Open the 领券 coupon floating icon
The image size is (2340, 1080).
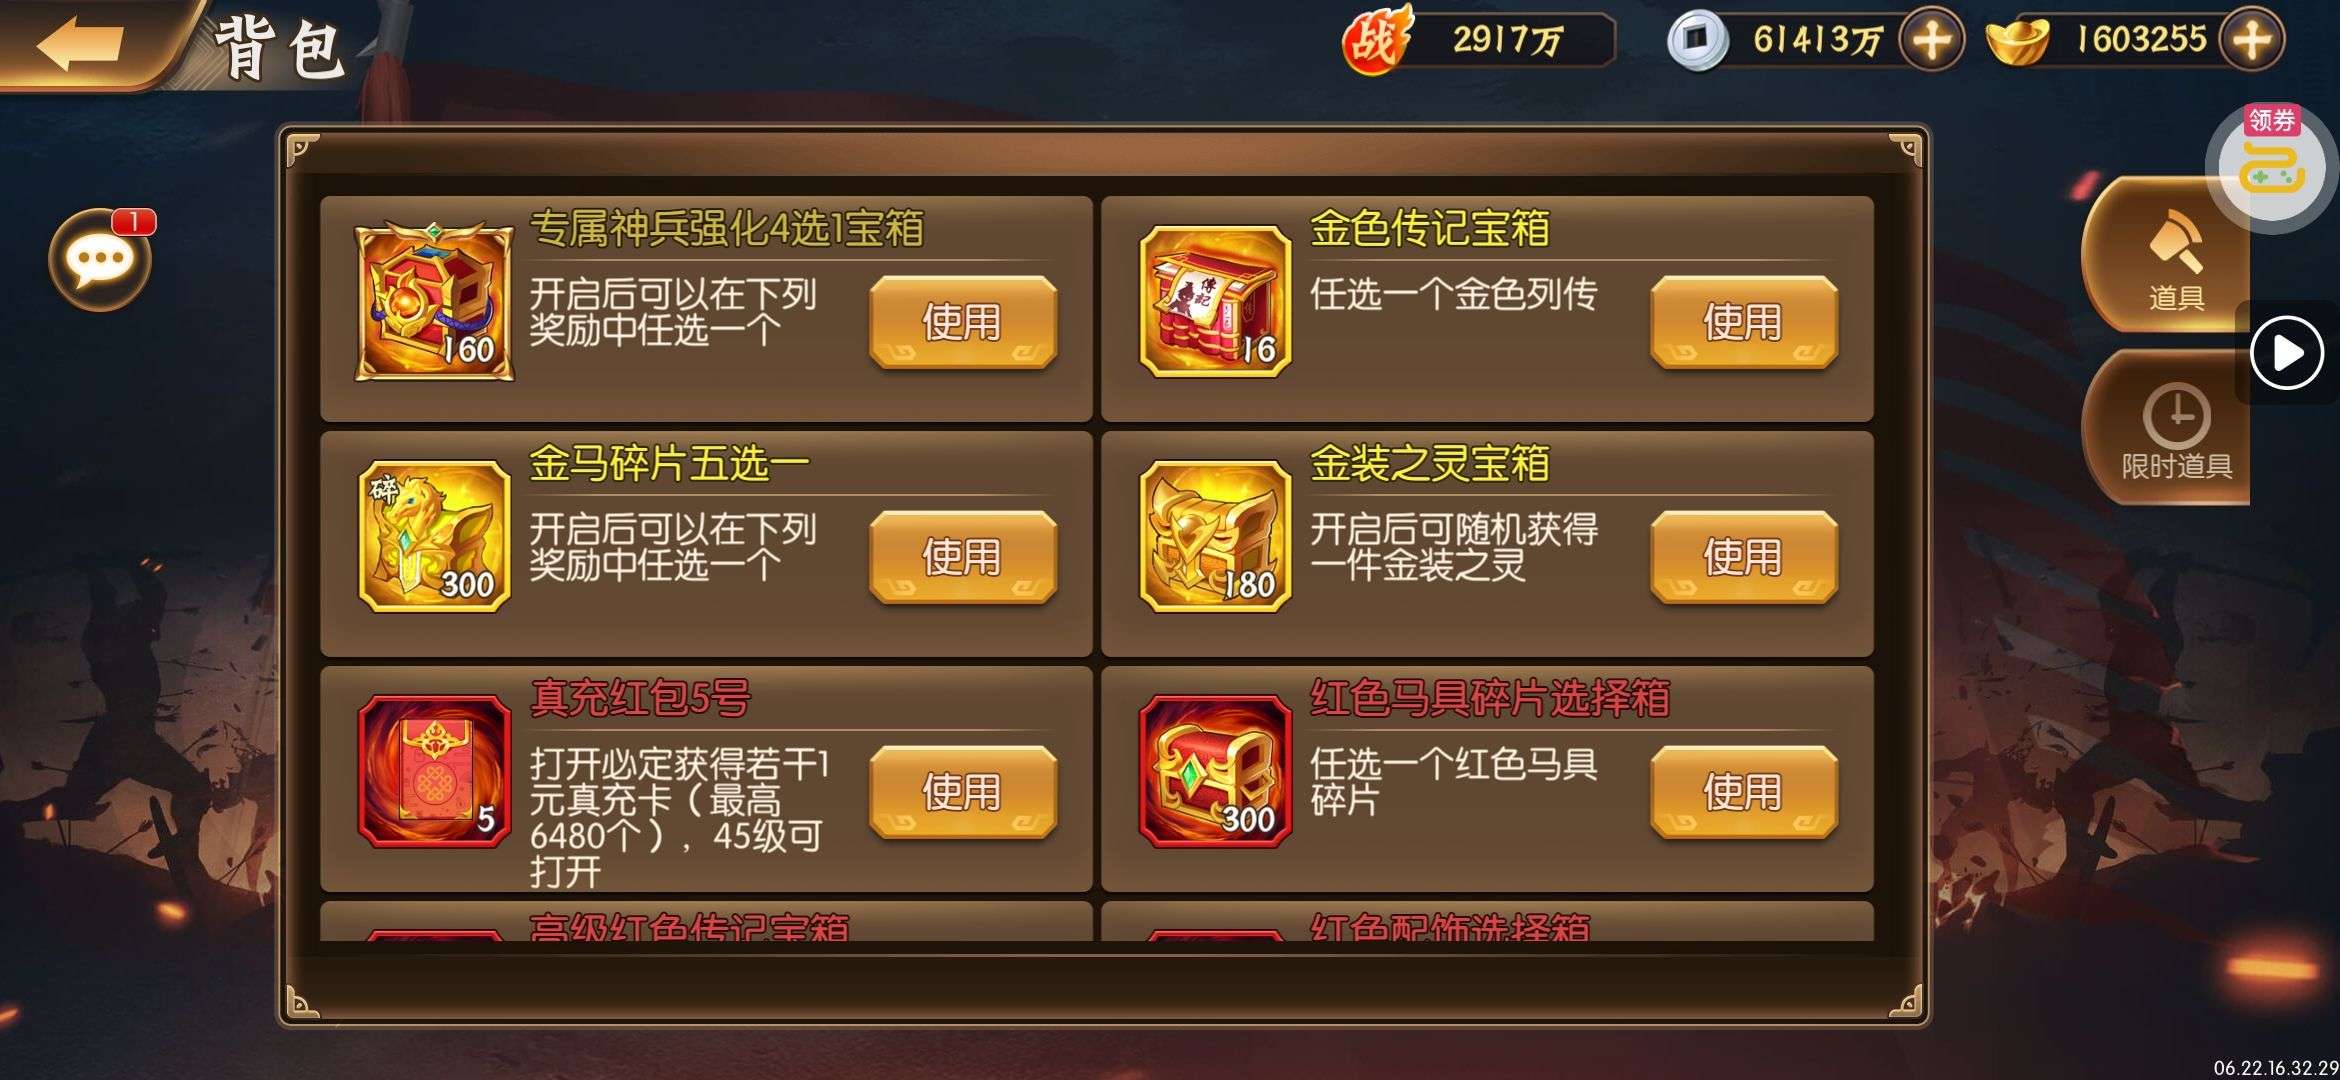pyautogui.click(x=2272, y=163)
